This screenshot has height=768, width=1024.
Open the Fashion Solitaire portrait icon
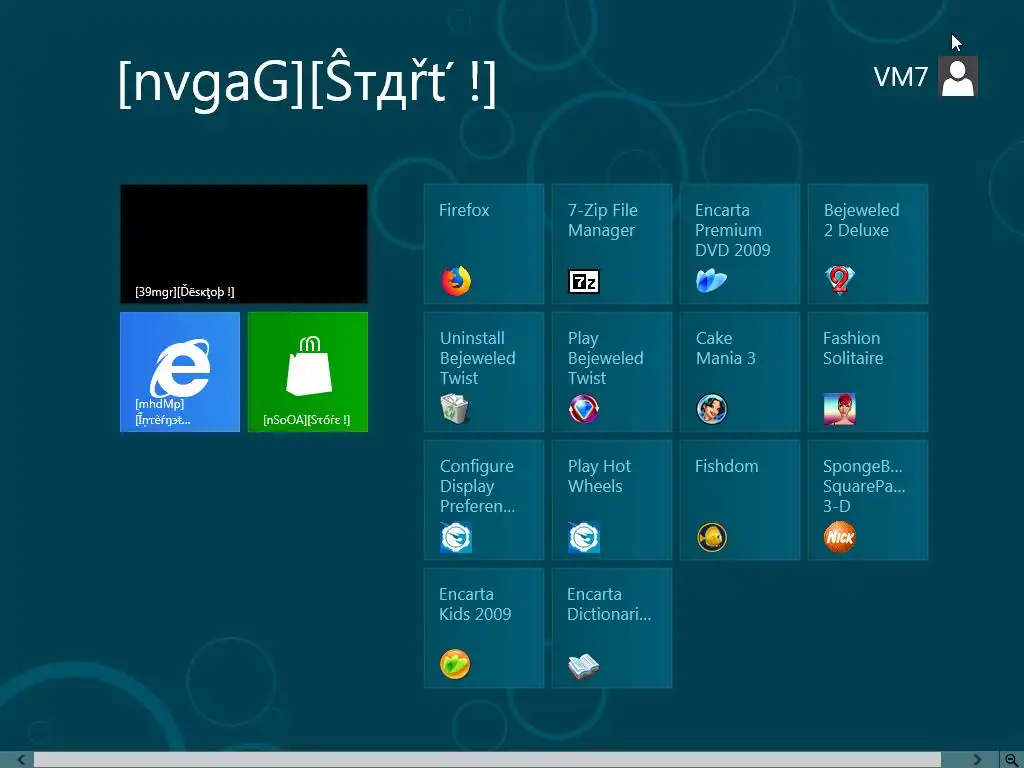click(840, 409)
